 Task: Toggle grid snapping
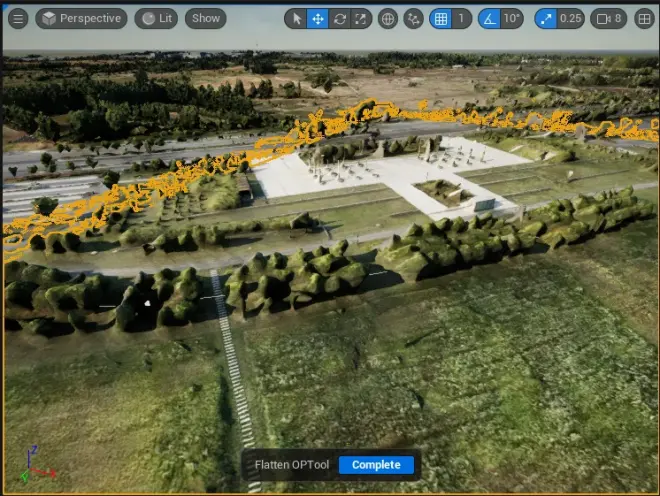(x=441, y=19)
